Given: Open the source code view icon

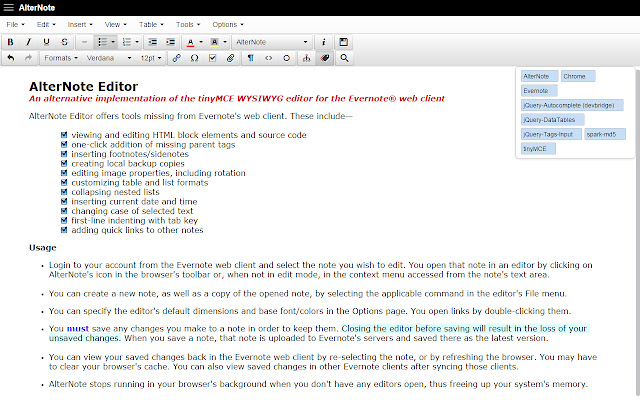Looking at the screenshot, I should 269,58.
